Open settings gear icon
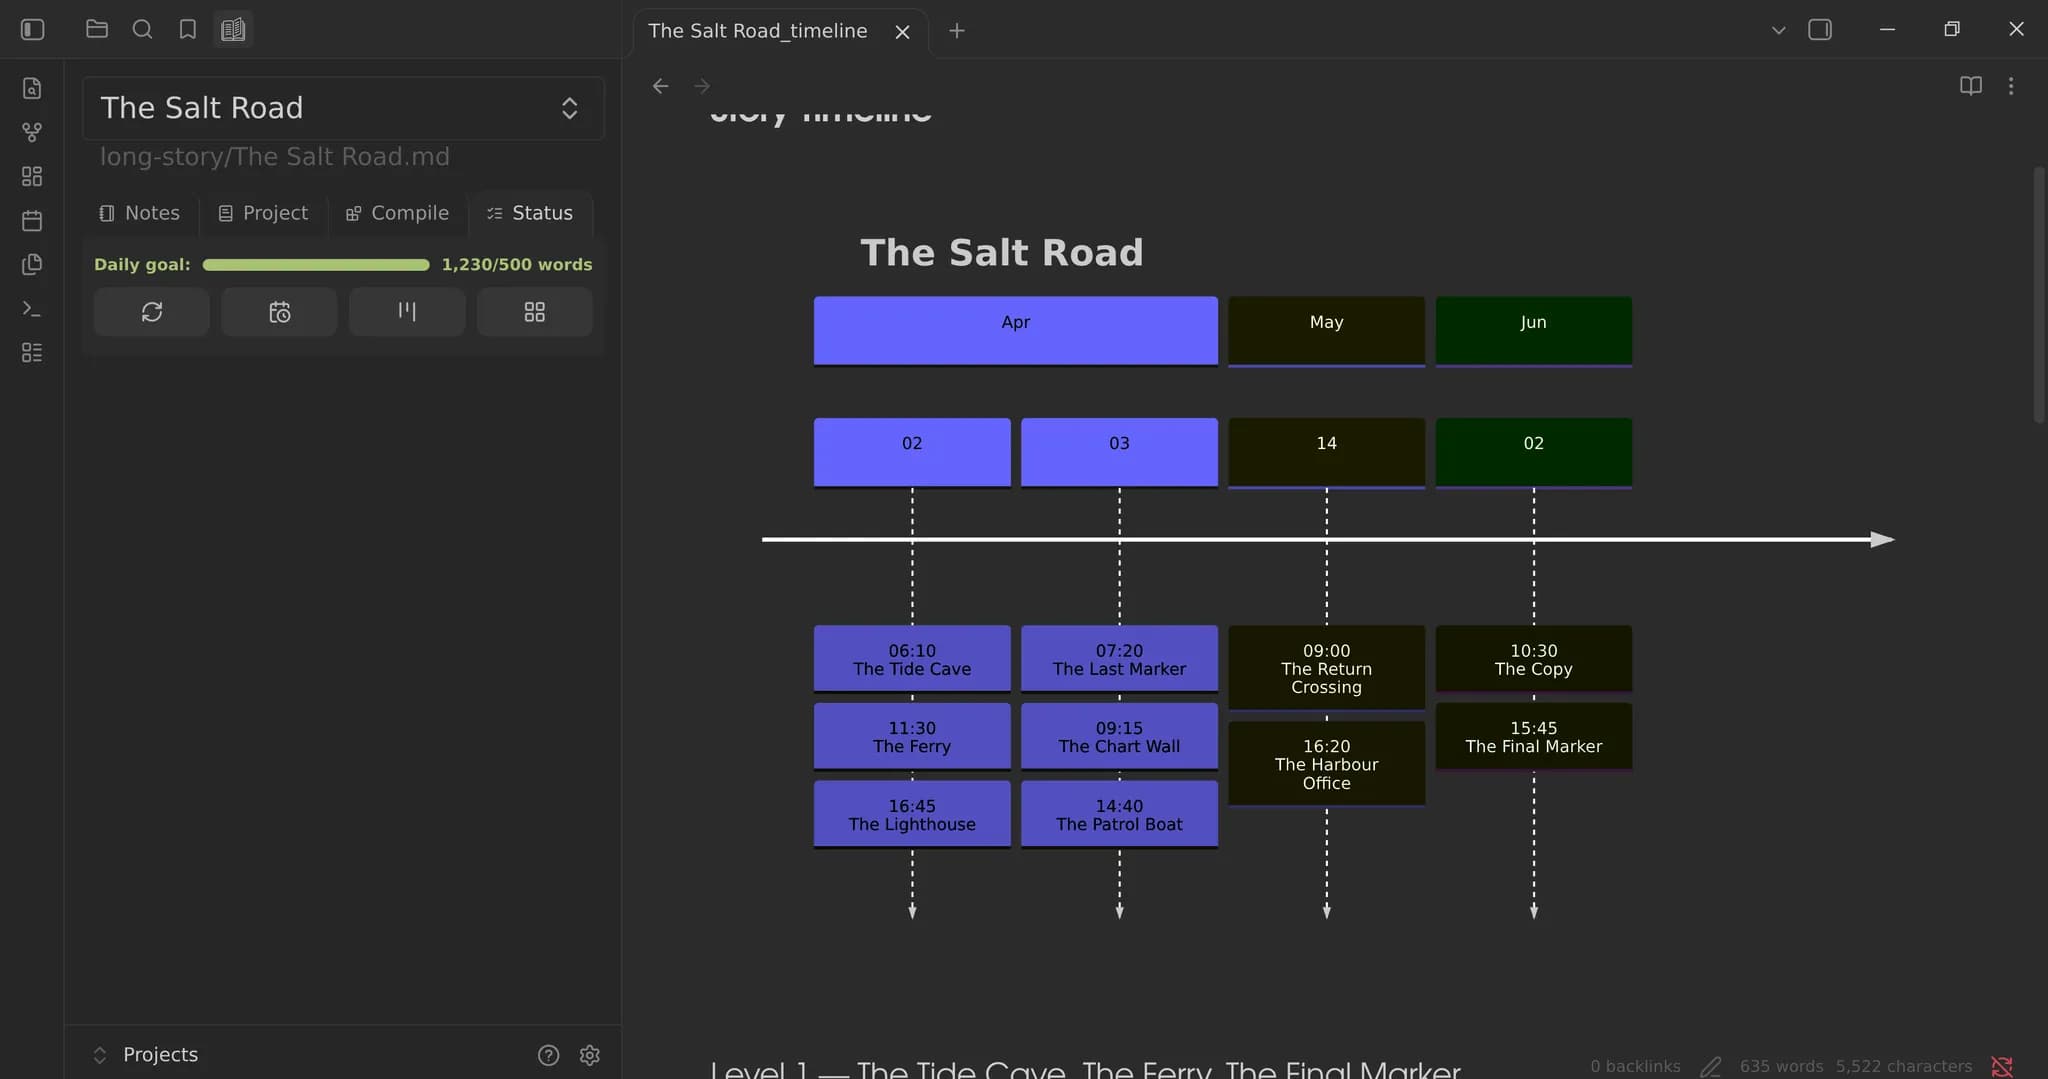 [x=590, y=1055]
